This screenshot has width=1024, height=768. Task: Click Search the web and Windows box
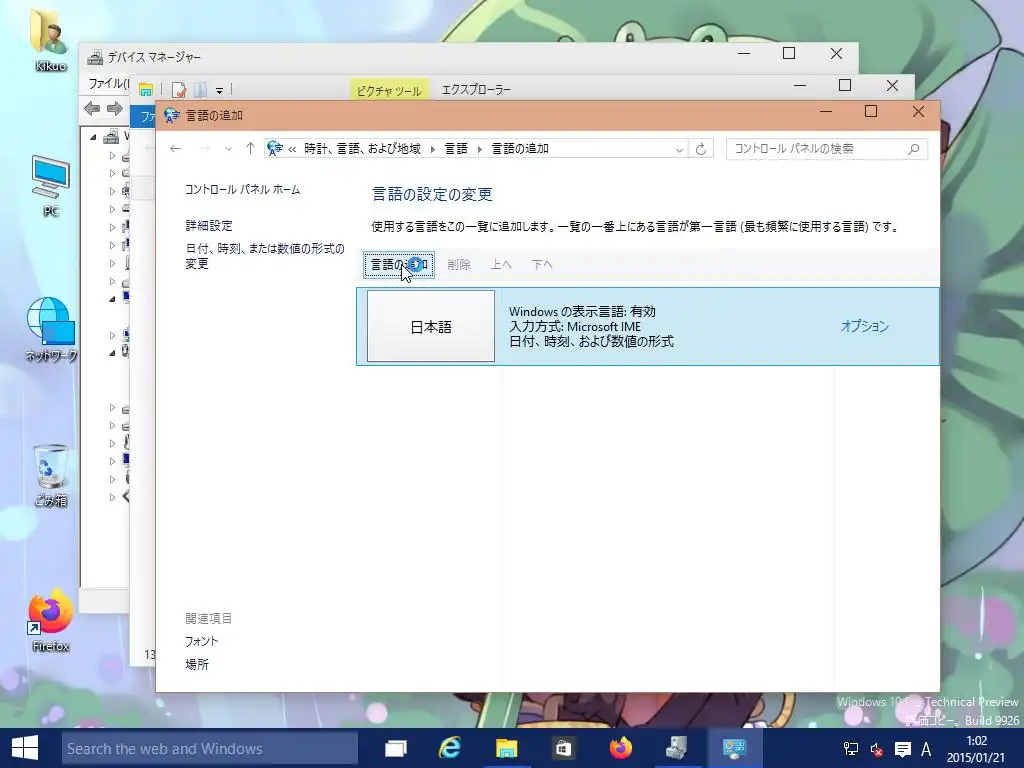(210, 748)
